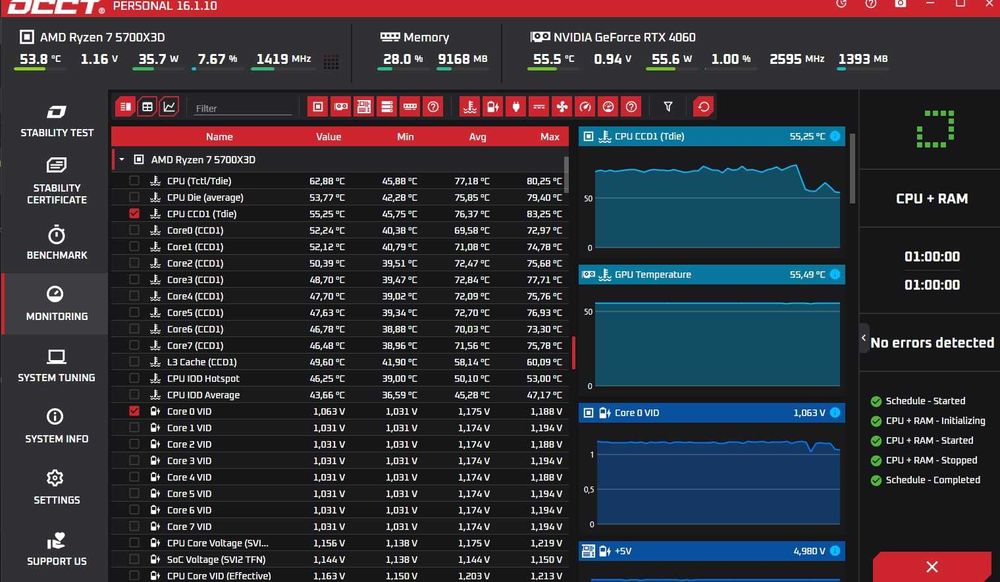1000x582 pixels.
Task: Click the graph panel vertical scrollbar
Action: 853,168
